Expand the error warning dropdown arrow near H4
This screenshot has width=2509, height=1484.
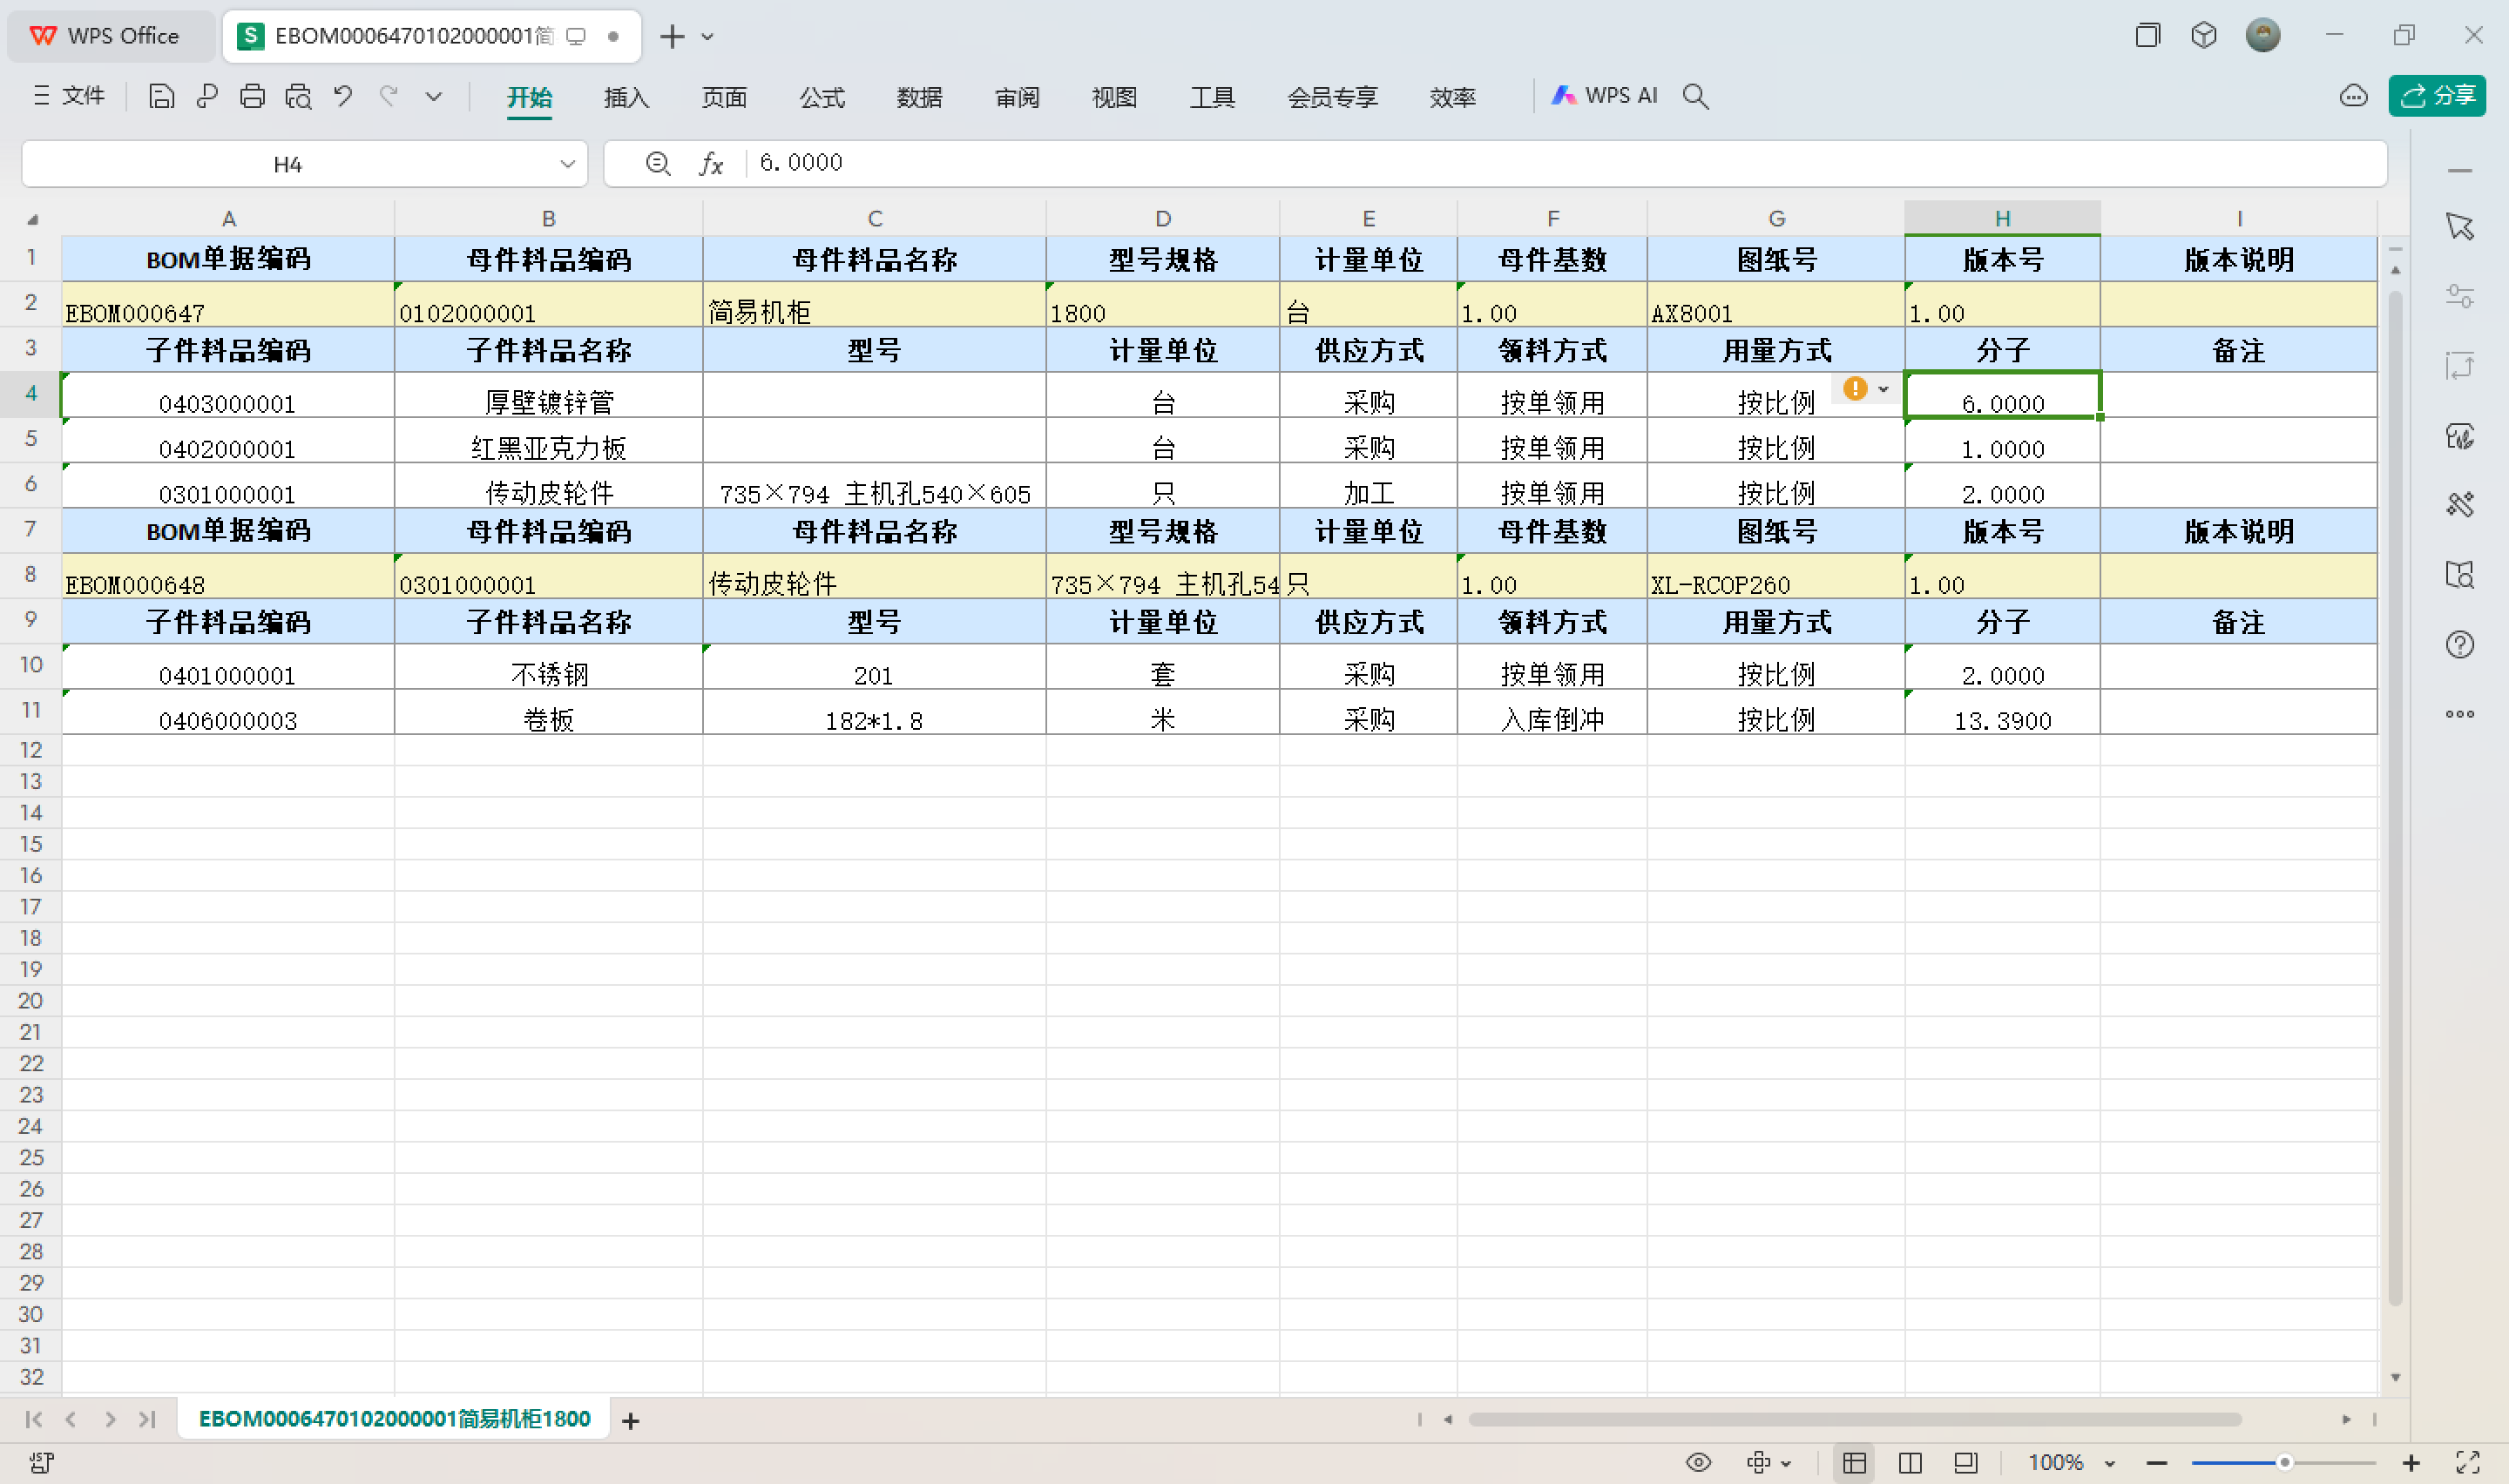pyautogui.click(x=1883, y=389)
